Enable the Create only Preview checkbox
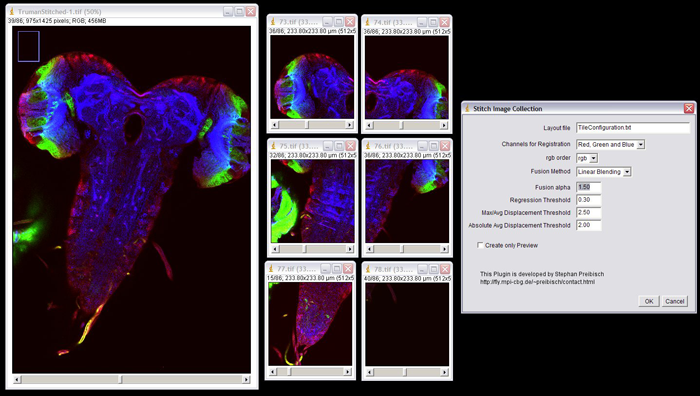Viewport: 700px width, 396px height. [480, 245]
